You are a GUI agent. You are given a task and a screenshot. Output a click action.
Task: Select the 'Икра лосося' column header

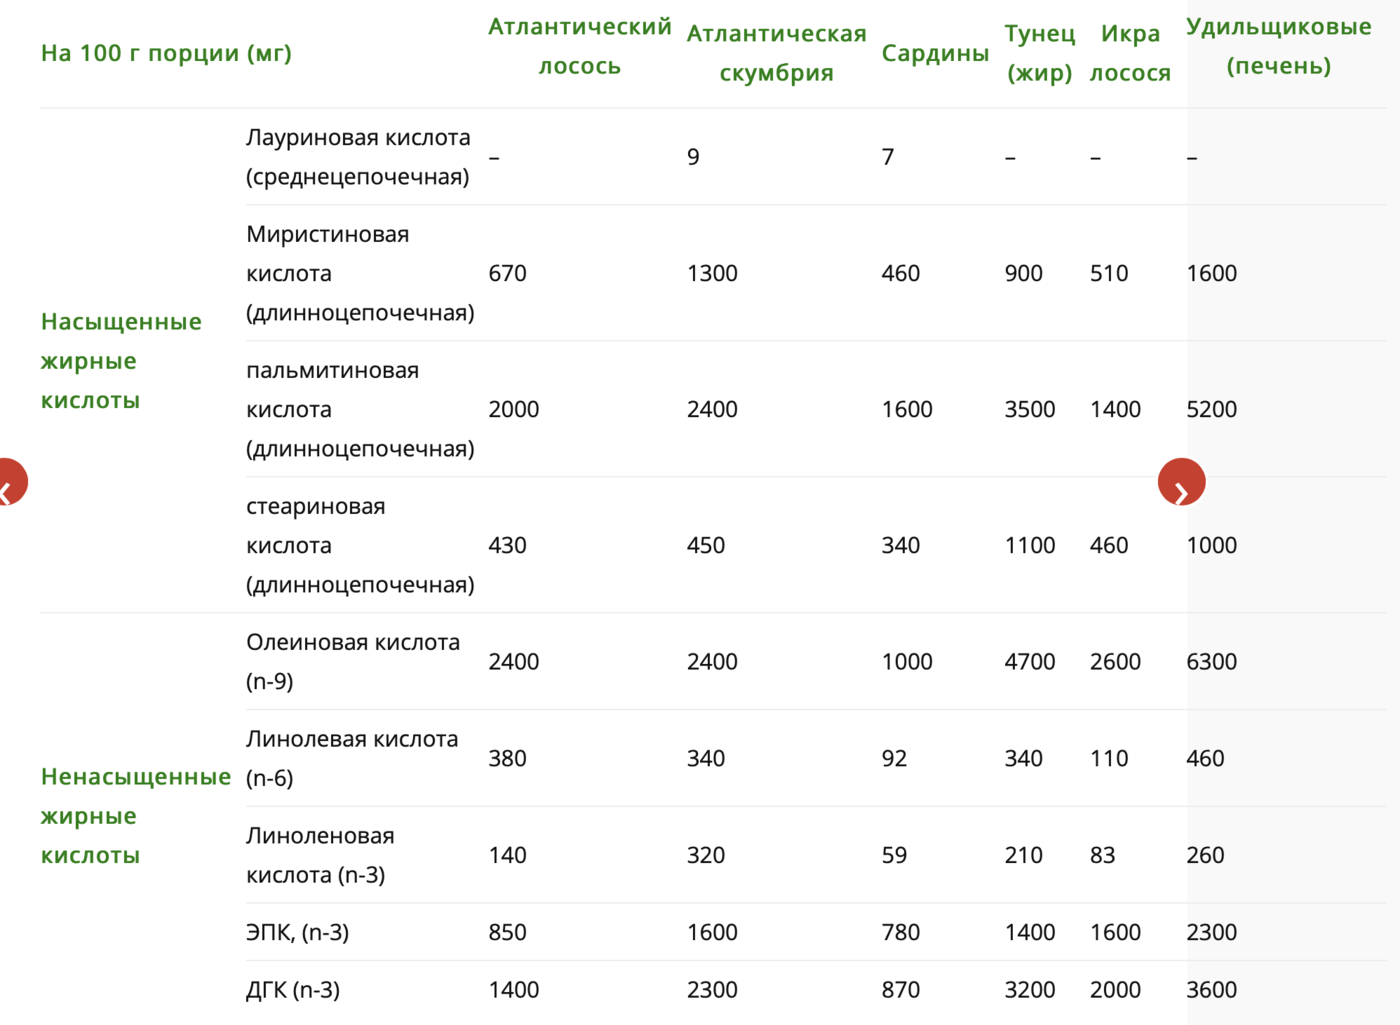[x=1130, y=53]
